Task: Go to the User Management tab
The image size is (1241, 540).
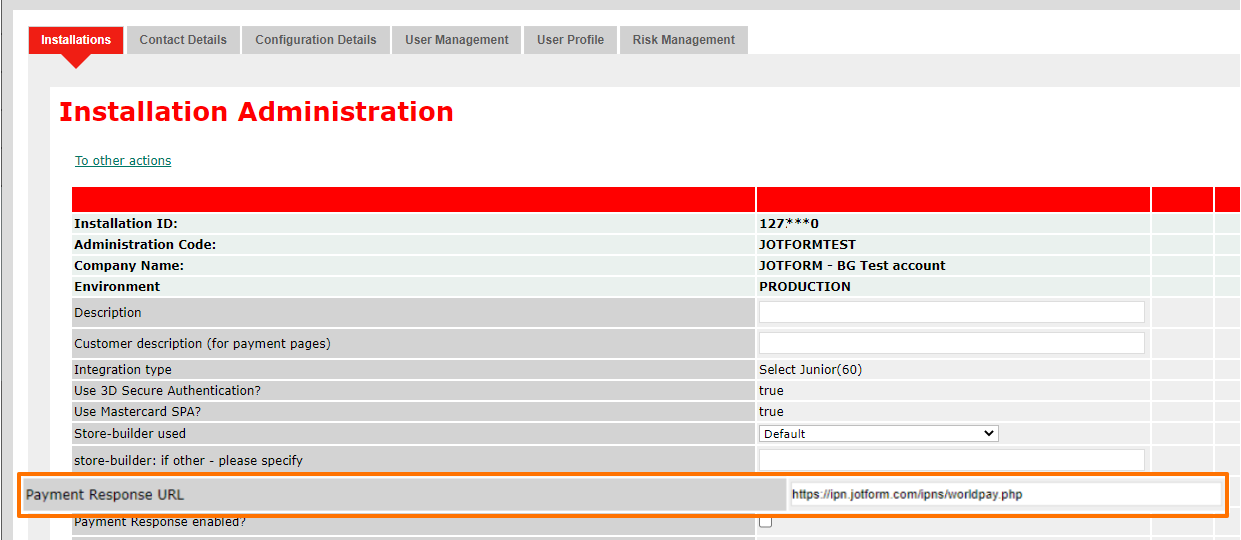Action: click(456, 40)
